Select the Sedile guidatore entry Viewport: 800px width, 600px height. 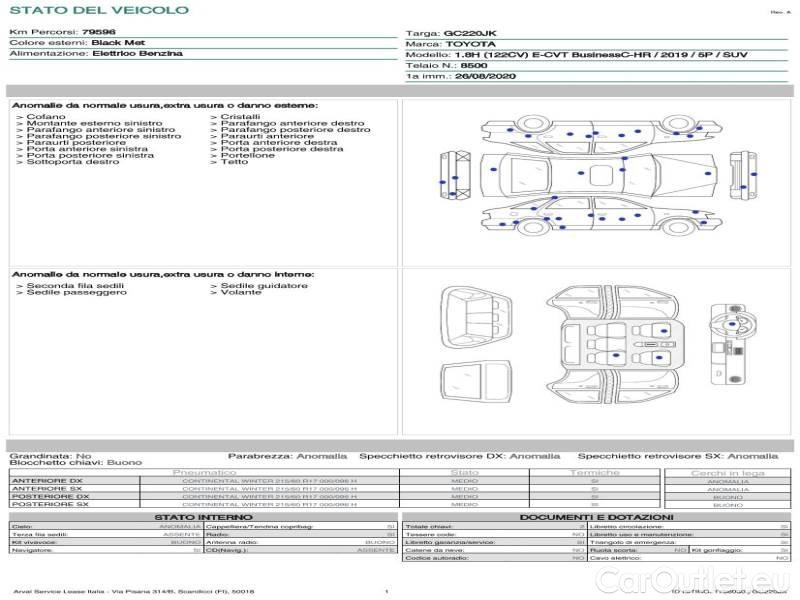(x=264, y=286)
